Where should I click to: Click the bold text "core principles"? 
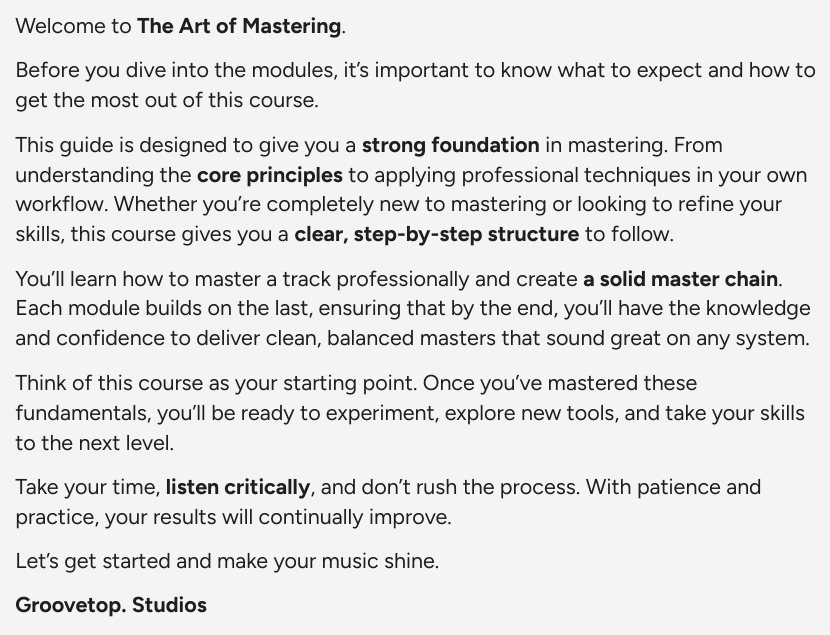270,175
